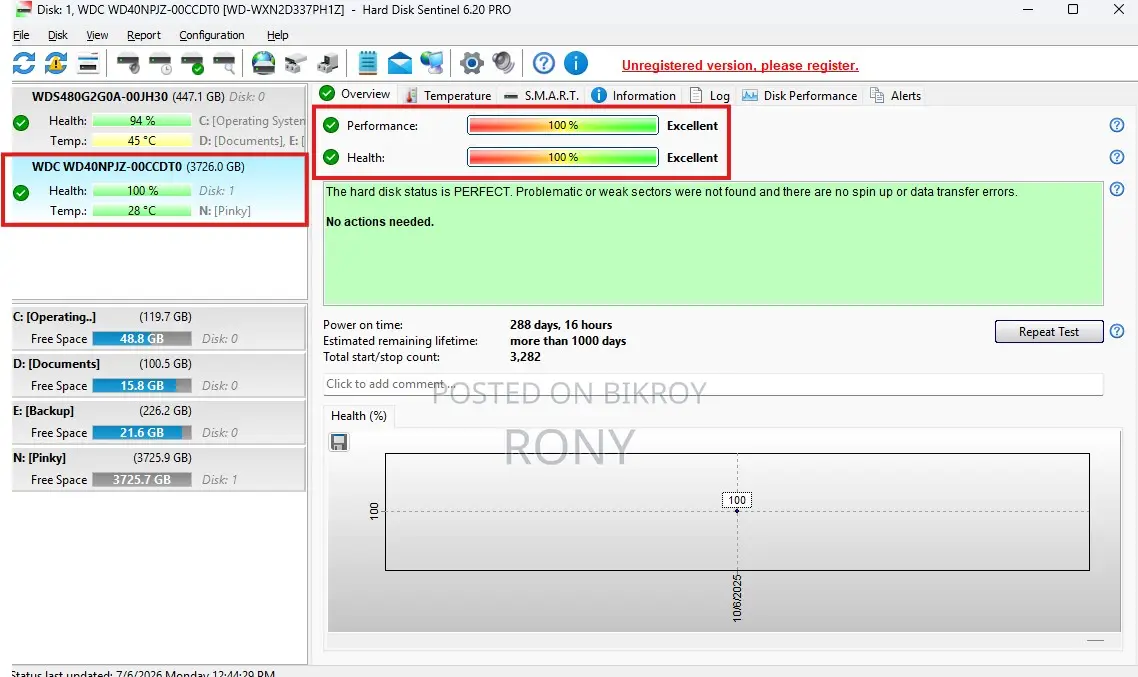
Task: Switch to the Log tab
Action: point(710,95)
